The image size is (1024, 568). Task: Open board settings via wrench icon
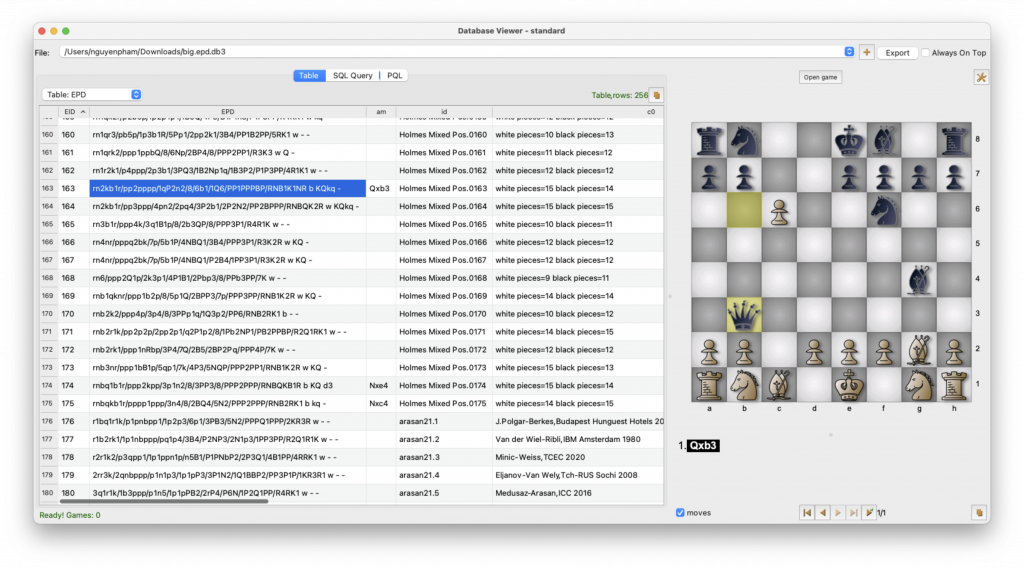(x=981, y=77)
